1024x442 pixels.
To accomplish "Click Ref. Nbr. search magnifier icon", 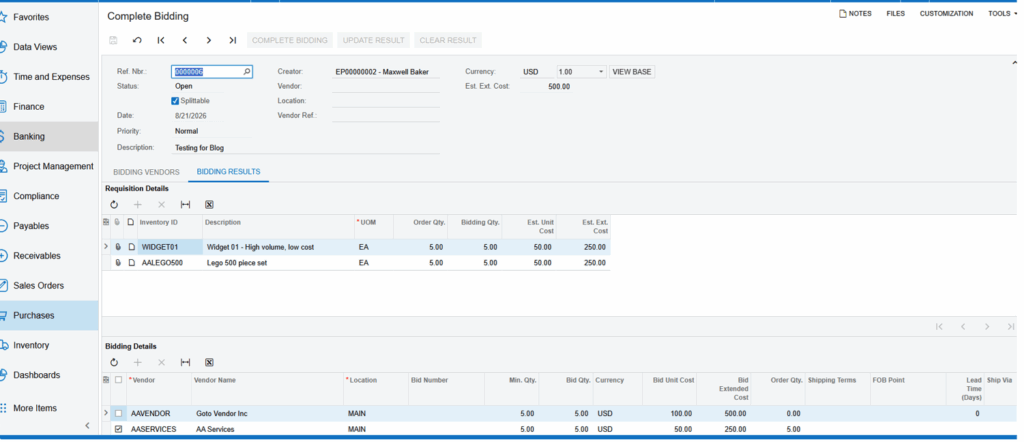I will 247,72.
